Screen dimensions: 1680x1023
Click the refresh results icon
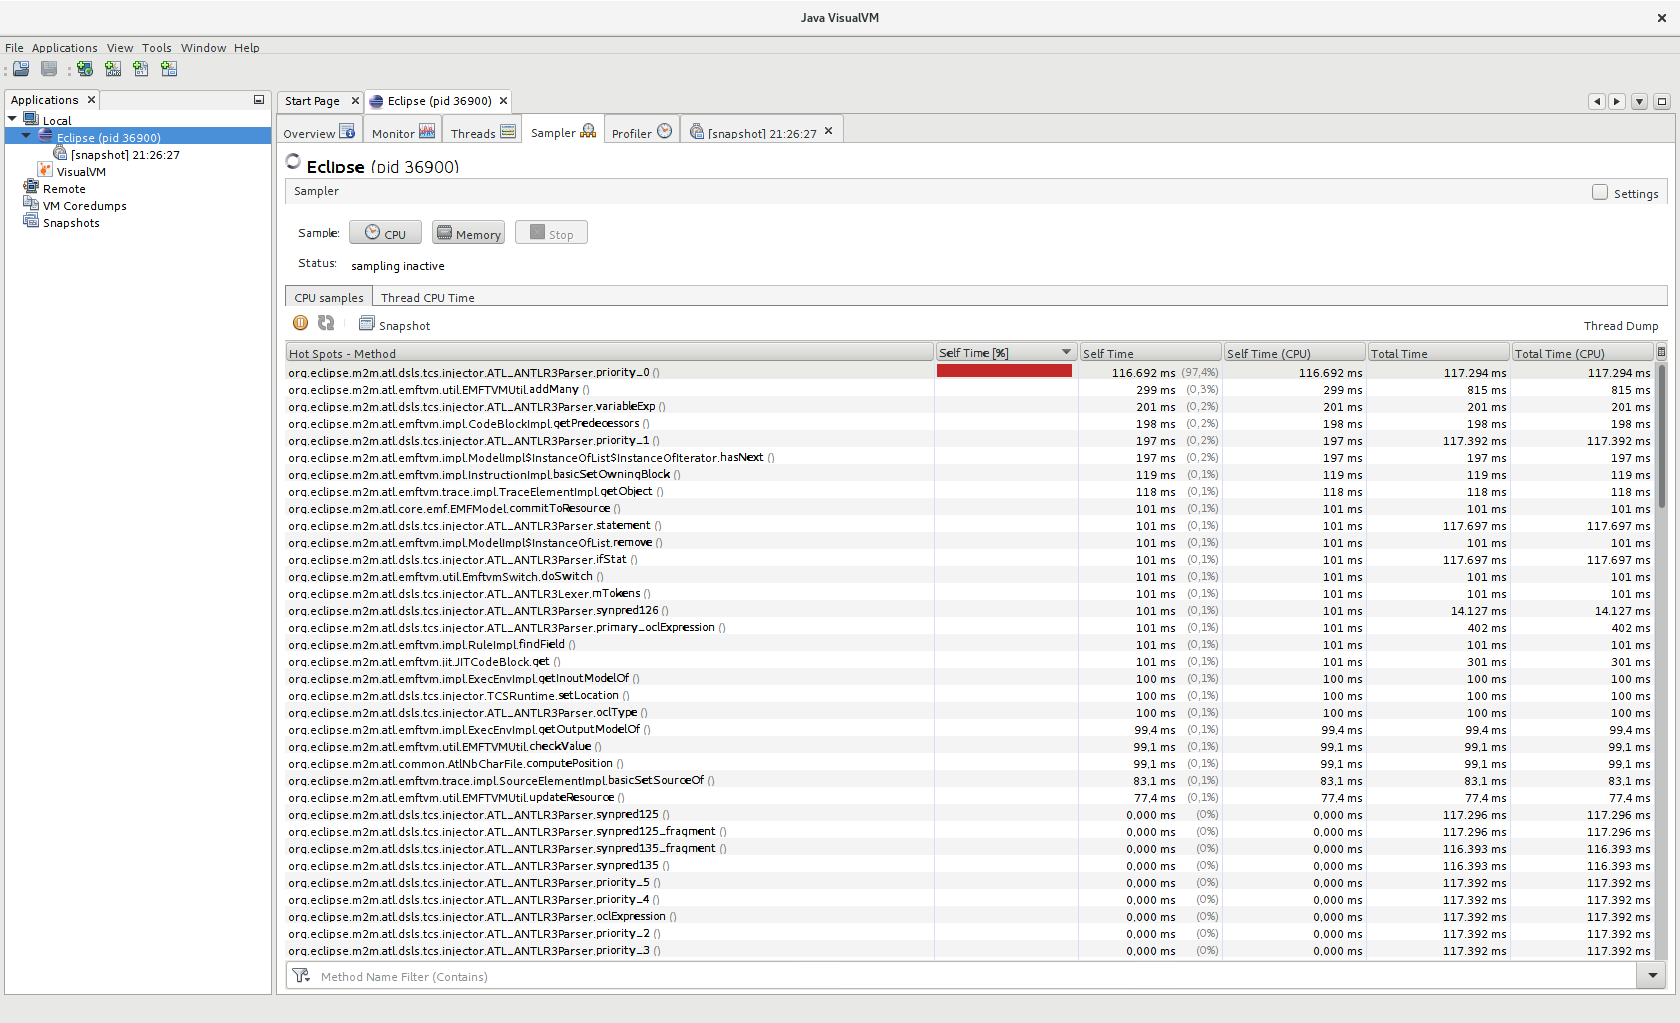point(326,323)
